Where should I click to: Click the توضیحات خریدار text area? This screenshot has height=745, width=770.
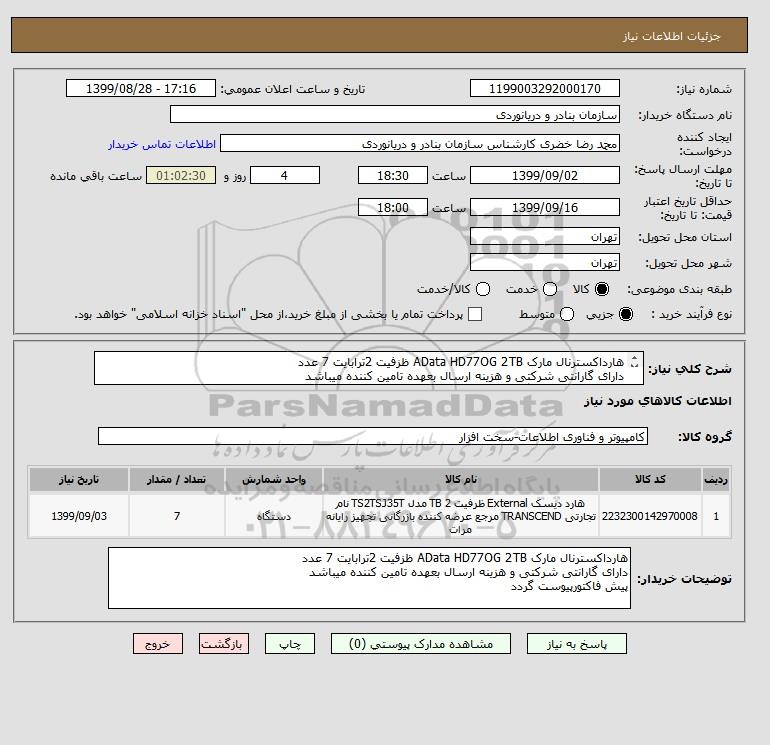tap(369, 579)
